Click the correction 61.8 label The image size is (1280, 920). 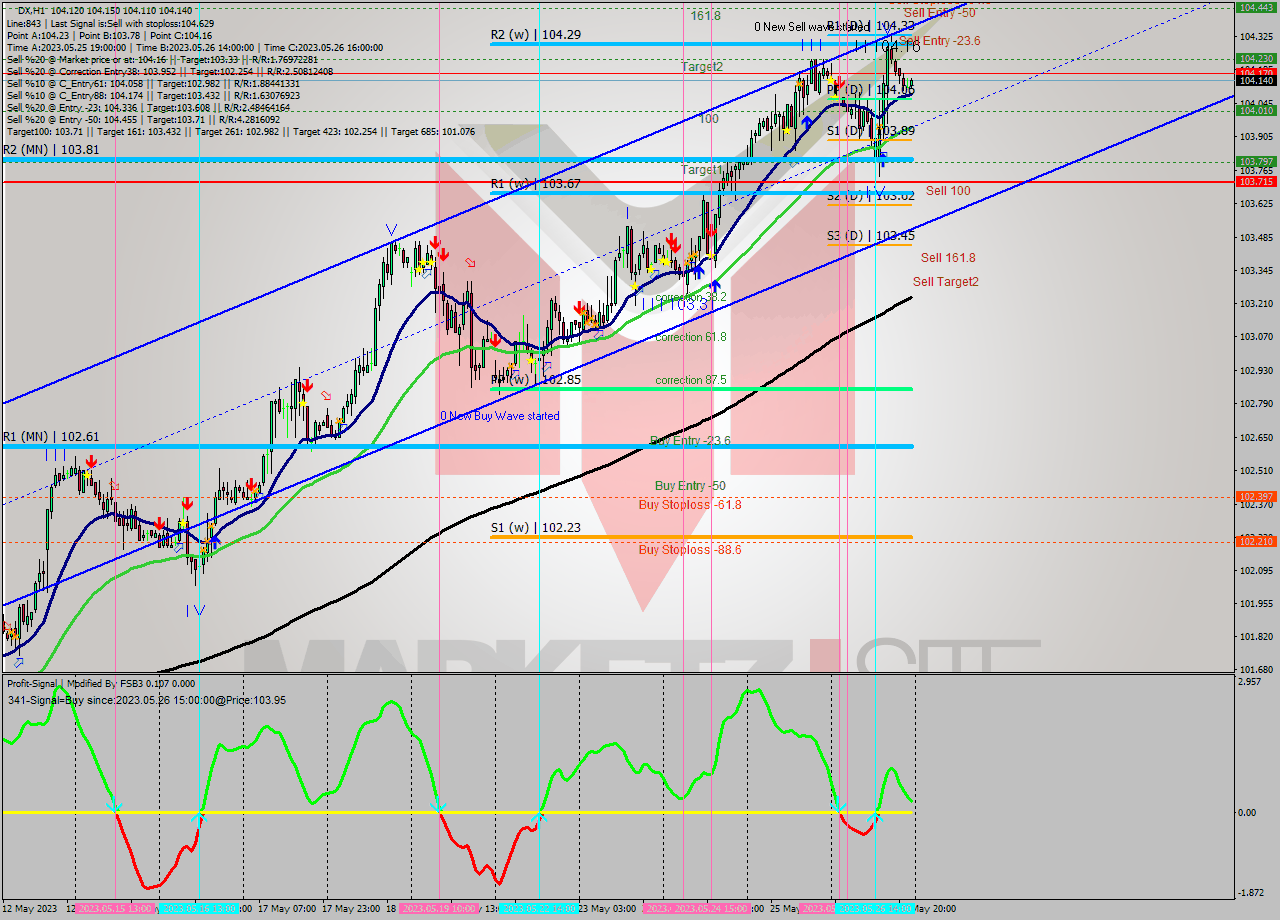click(x=691, y=337)
